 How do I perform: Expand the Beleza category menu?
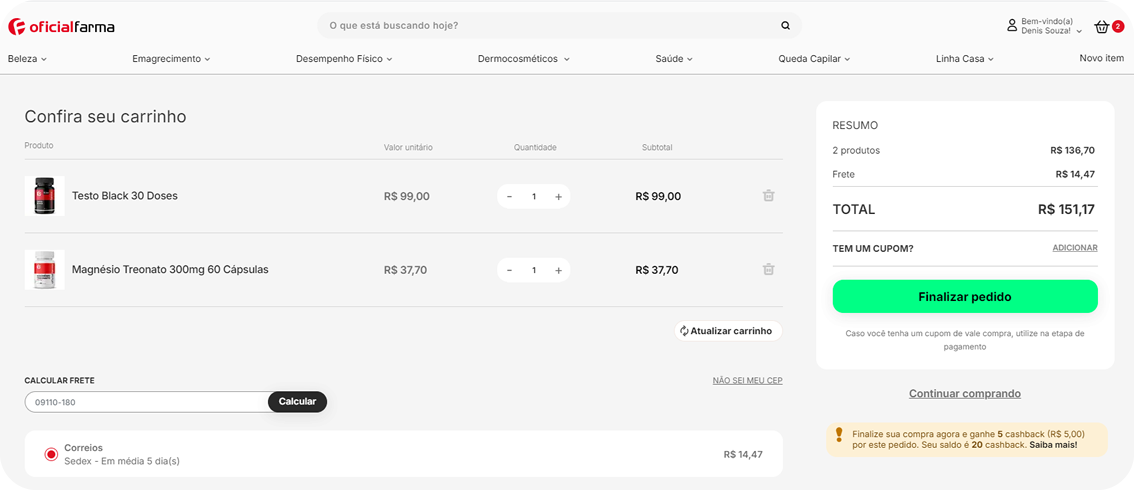tap(27, 59)
